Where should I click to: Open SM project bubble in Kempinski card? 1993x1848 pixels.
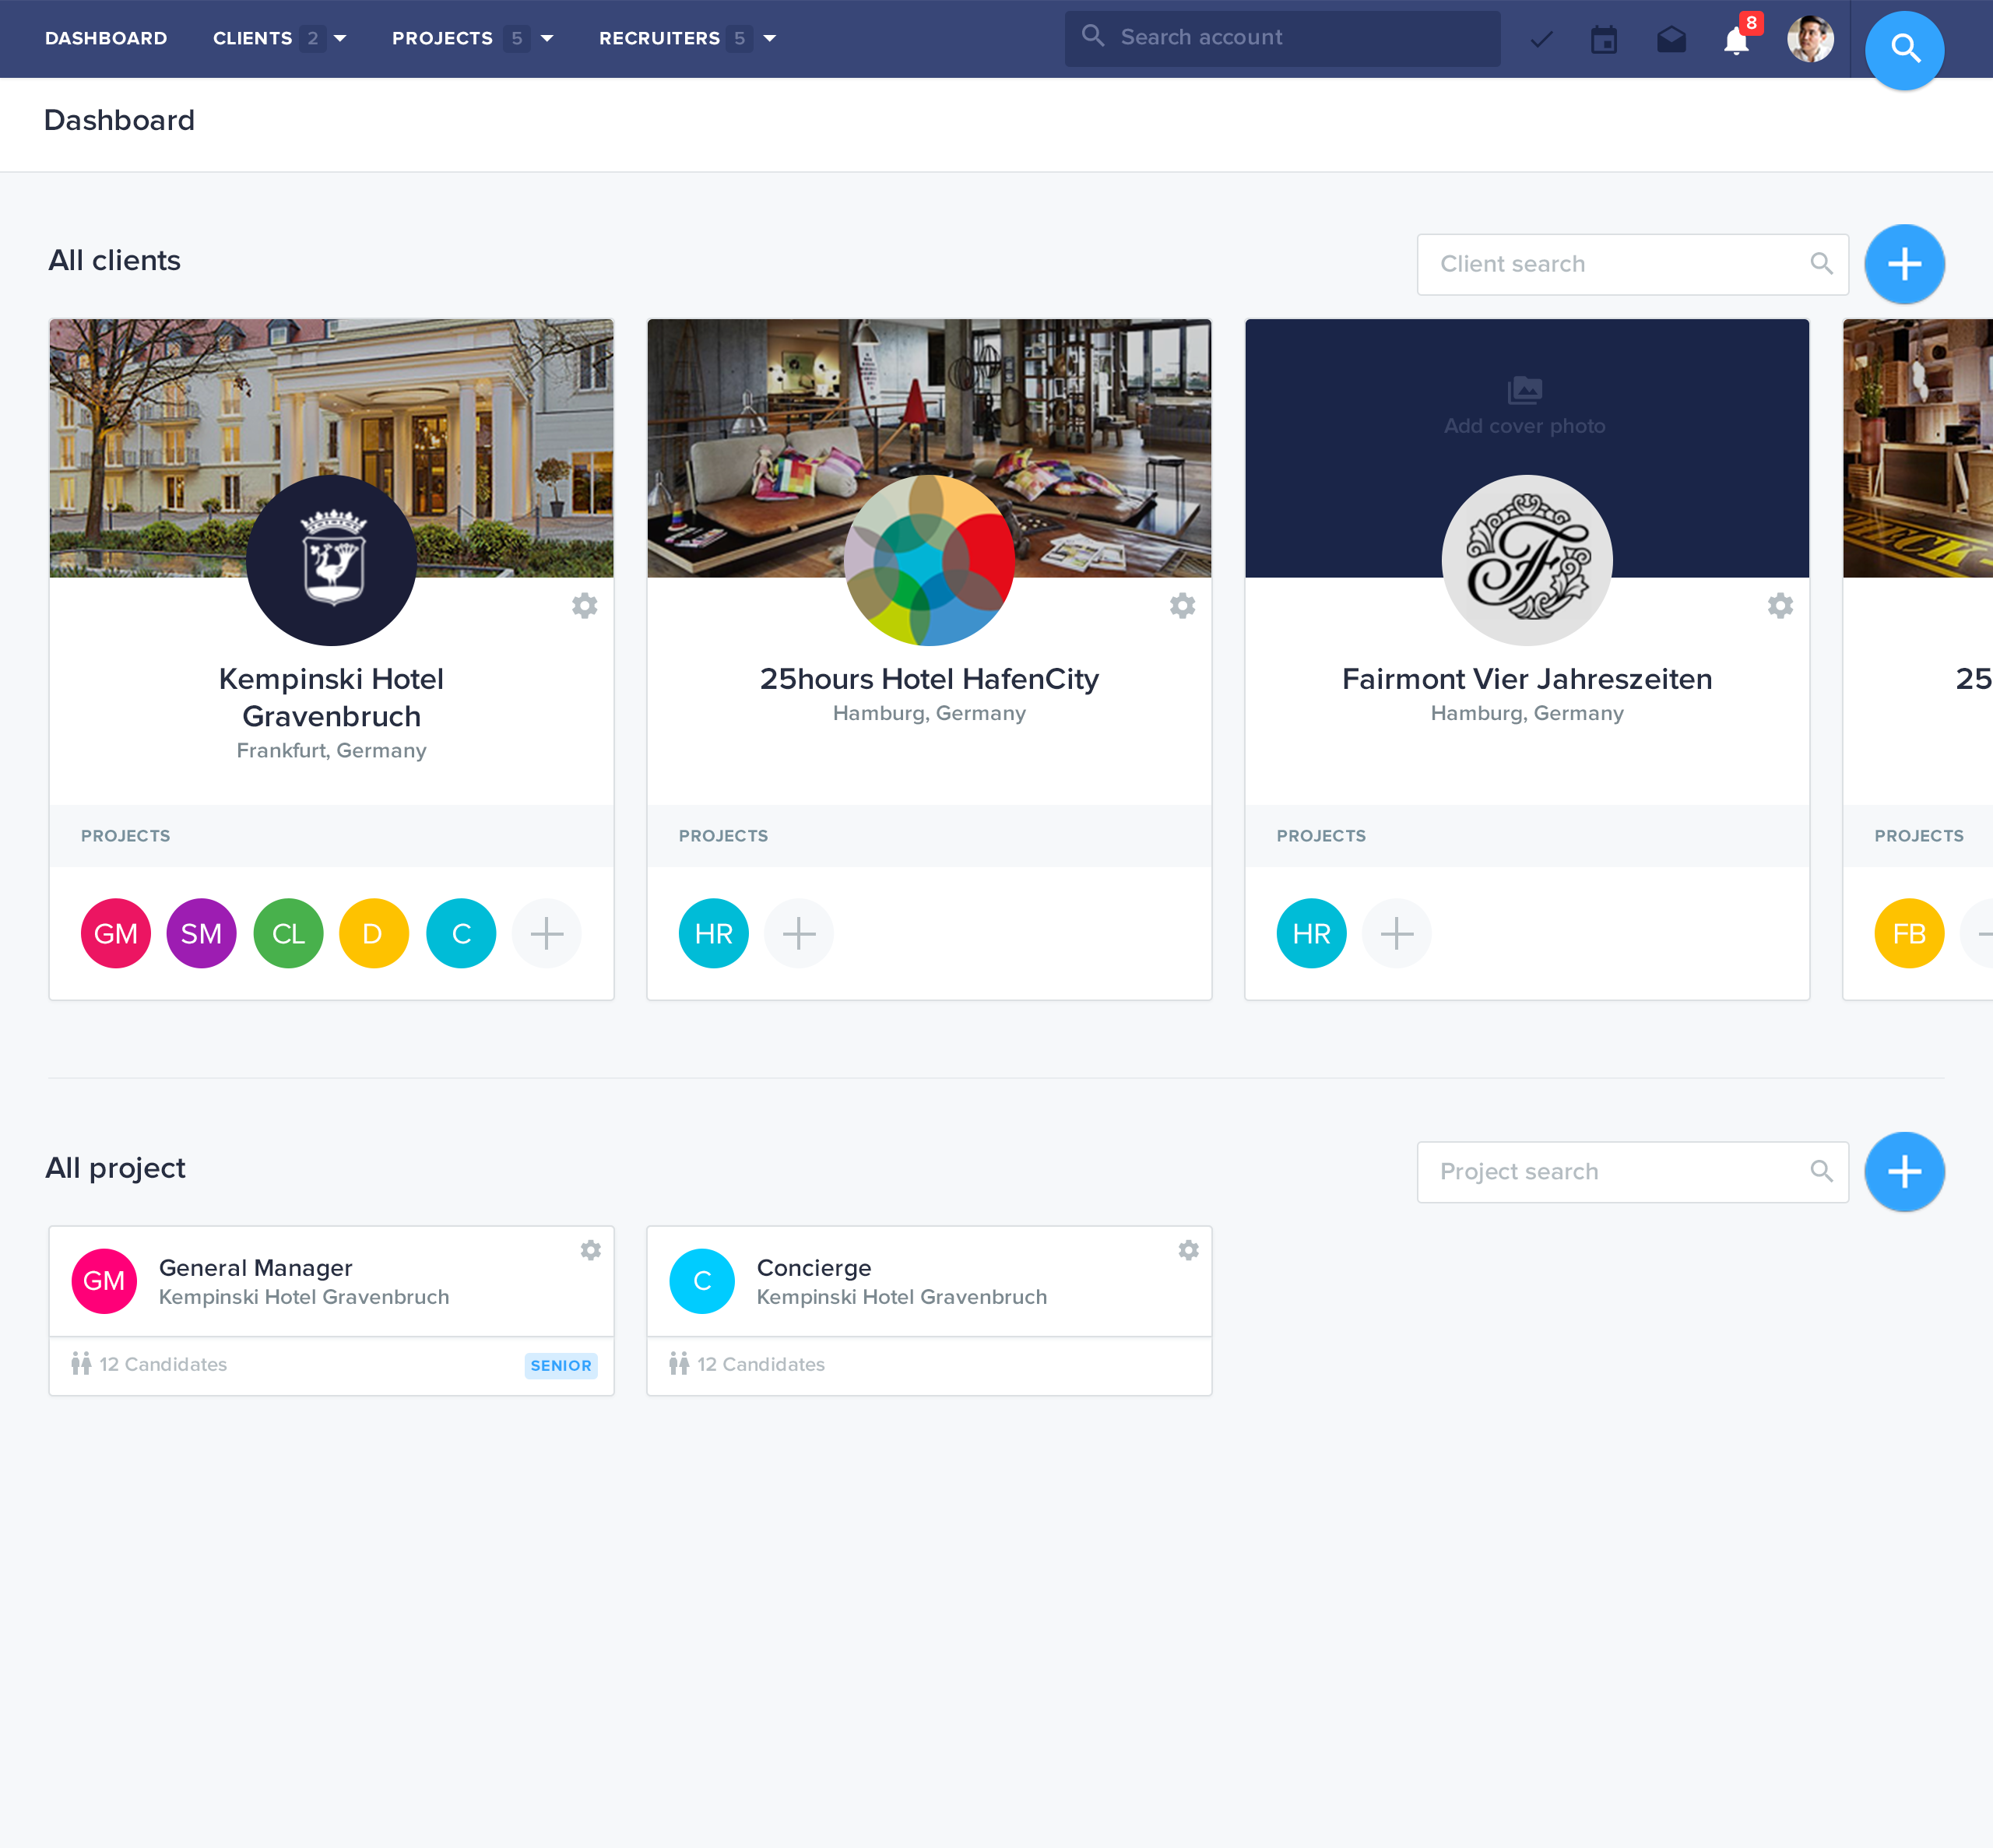click(x=202, y=934)
